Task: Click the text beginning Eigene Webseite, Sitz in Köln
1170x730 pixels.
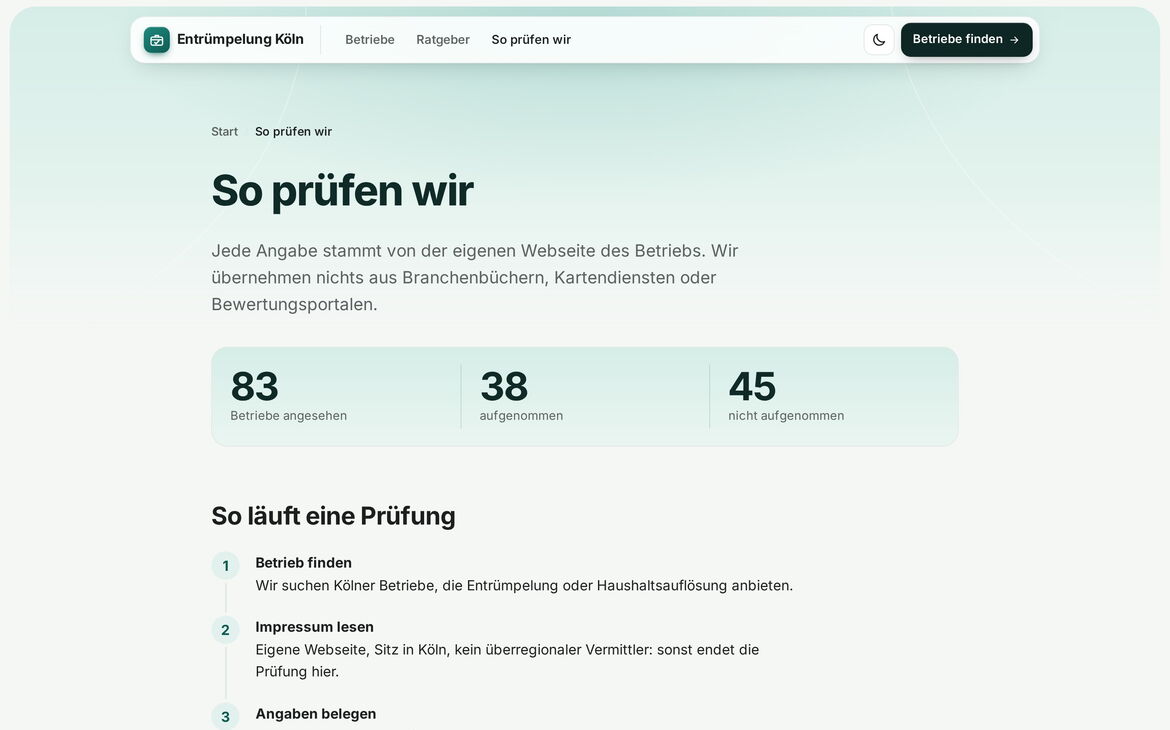Action: 507,661
